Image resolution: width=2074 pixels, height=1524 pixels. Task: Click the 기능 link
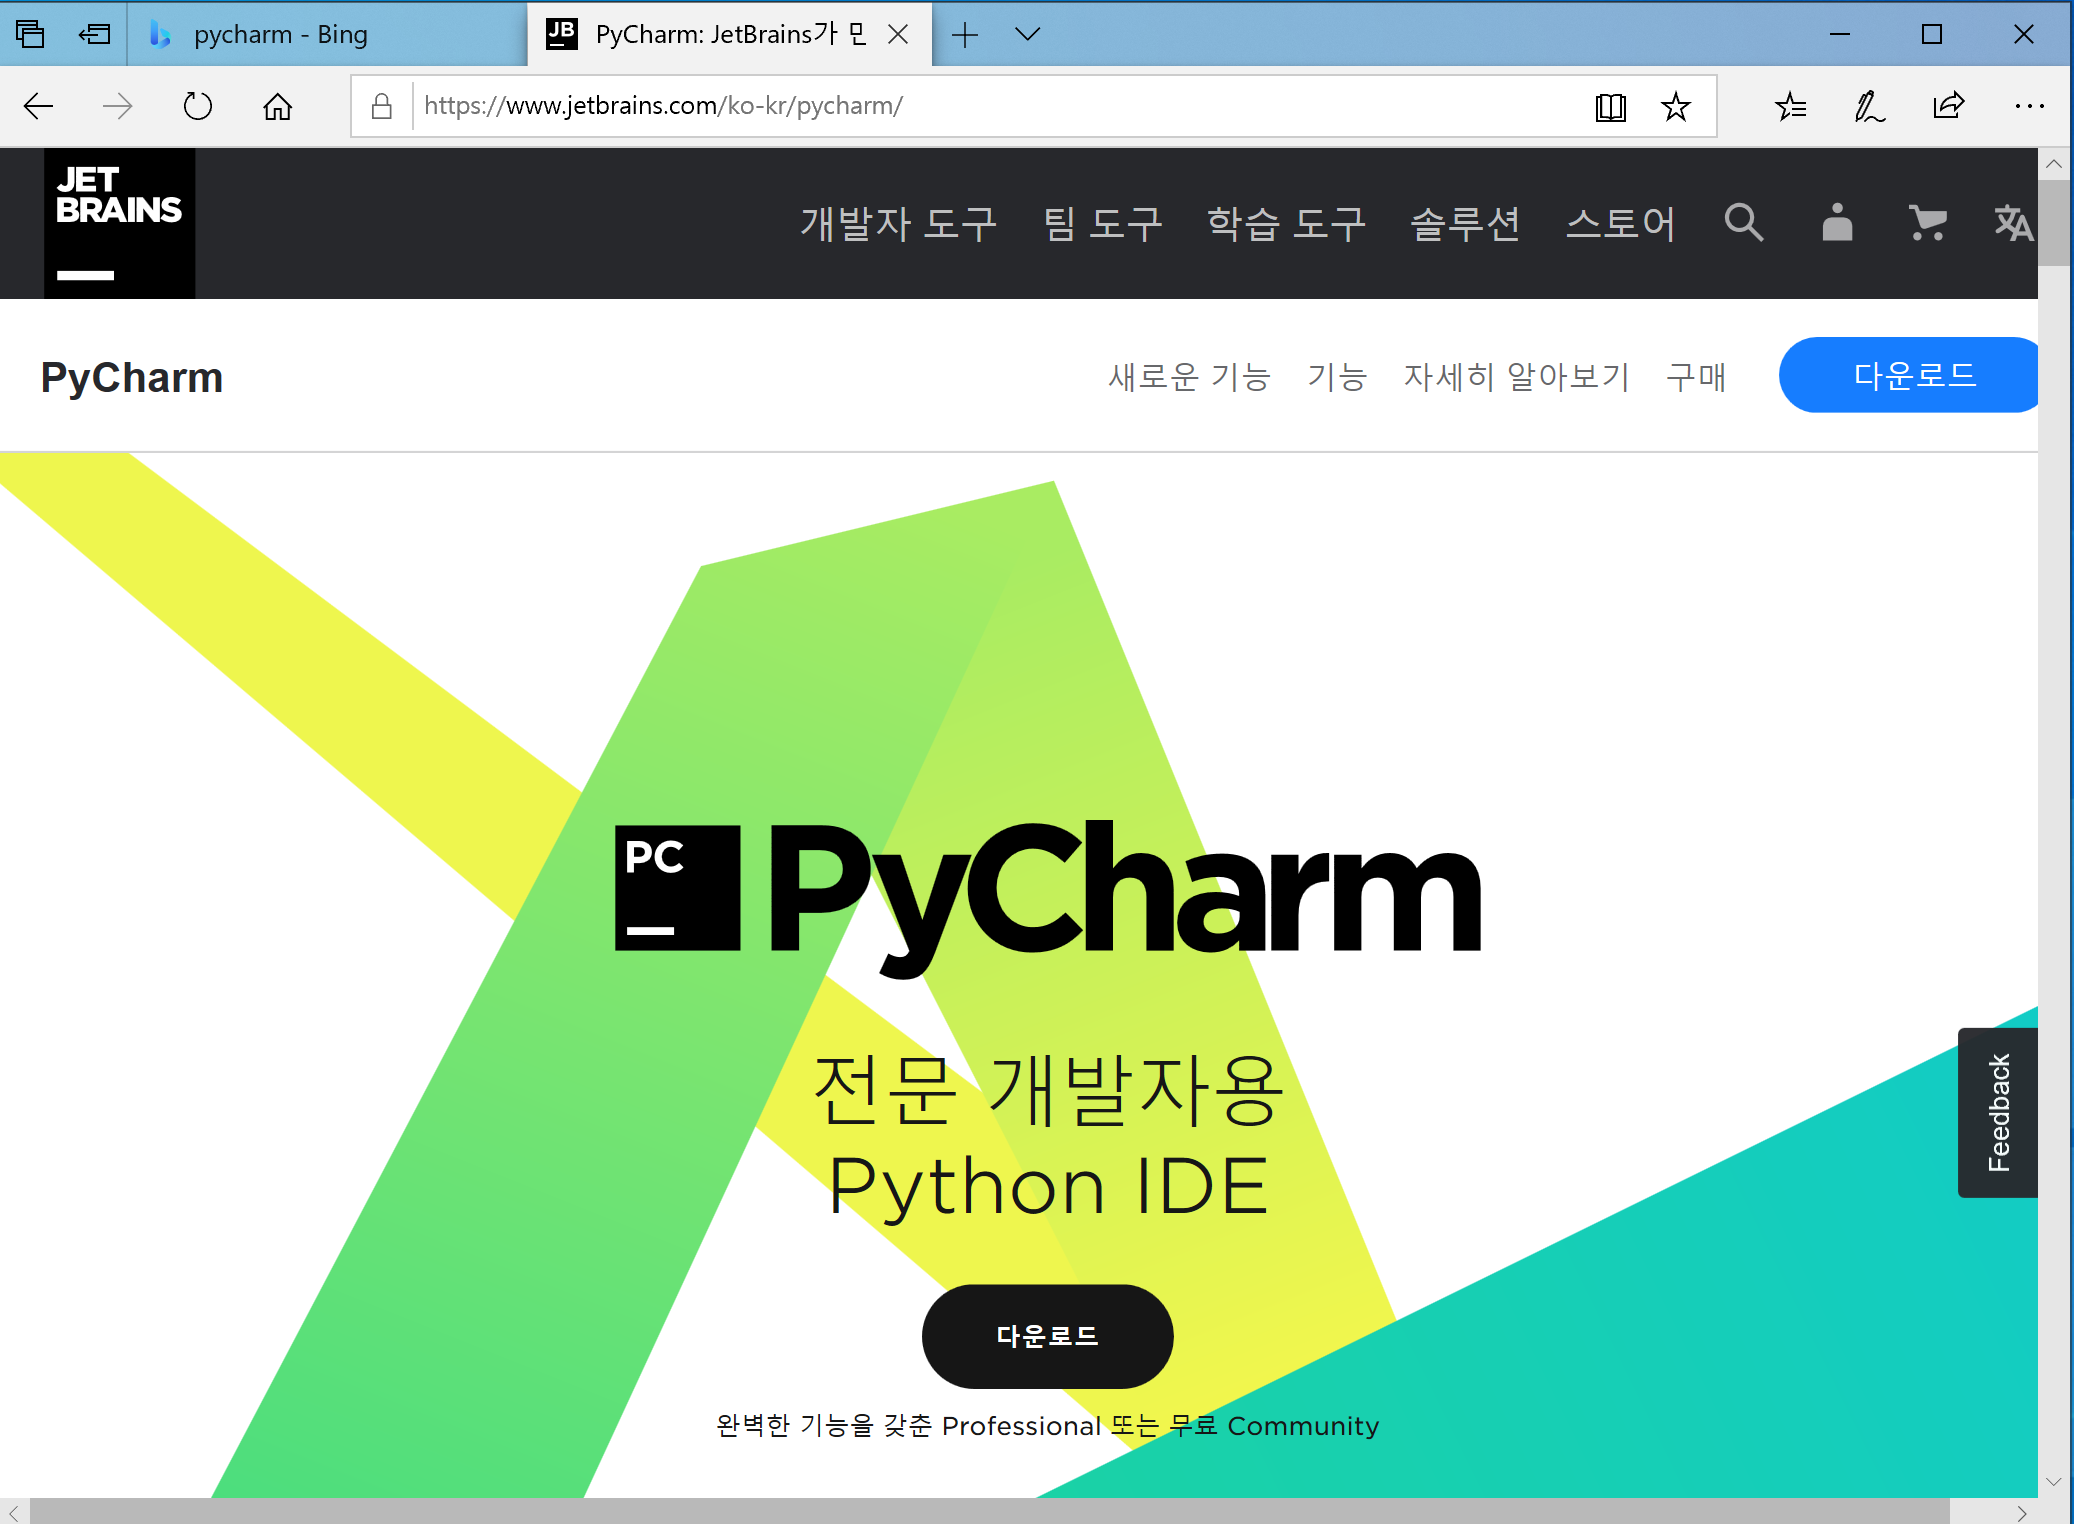click(x=1336, y=376)
